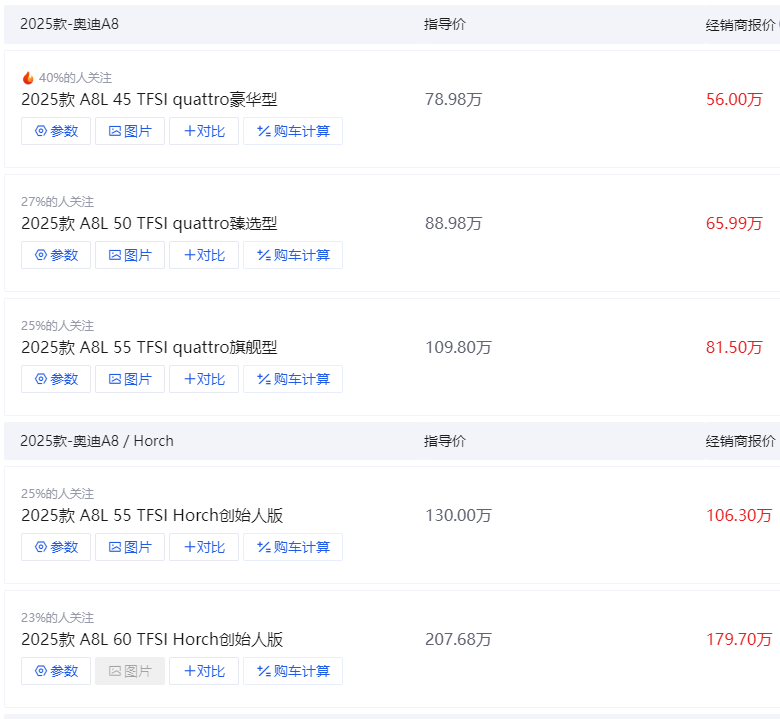The image size is (780, 719).
Task: Click the fire icon beside 40%的人关注
Action: point(28,78)
